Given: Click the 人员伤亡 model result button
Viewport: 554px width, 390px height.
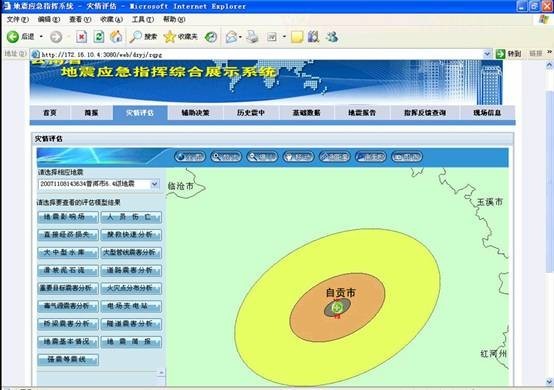Looking at the screenshot, I should point(131,217).
